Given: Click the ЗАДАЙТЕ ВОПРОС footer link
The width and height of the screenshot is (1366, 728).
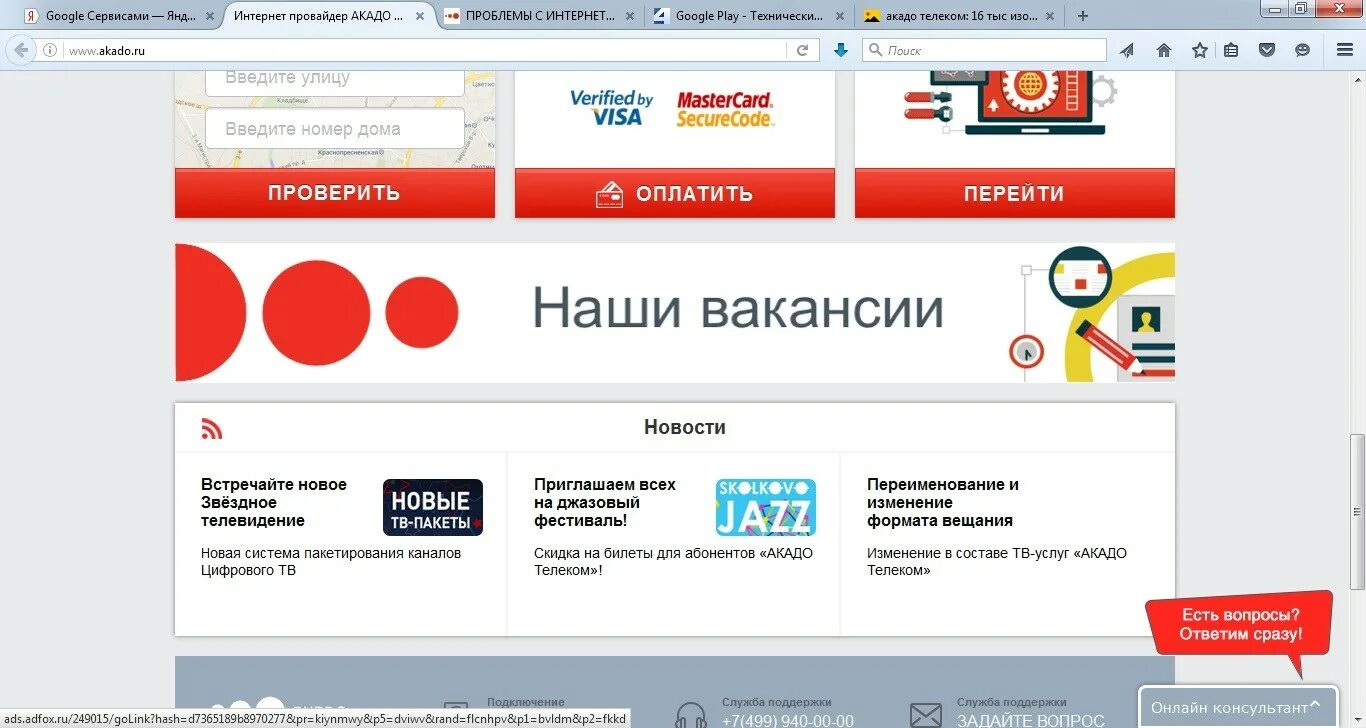Looking at the screenshot, I should coord(1031,721).
